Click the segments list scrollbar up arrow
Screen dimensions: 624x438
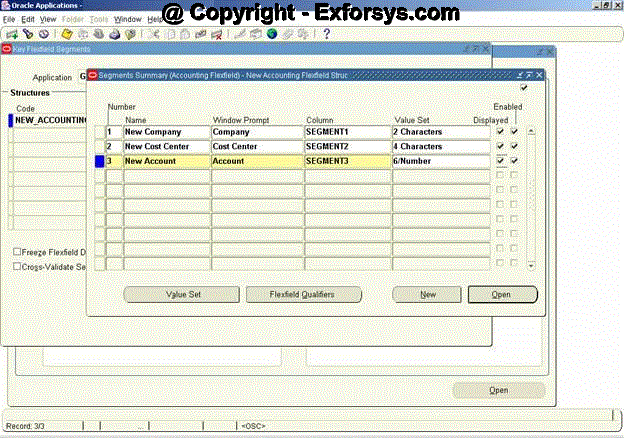[x=530, y=131]
